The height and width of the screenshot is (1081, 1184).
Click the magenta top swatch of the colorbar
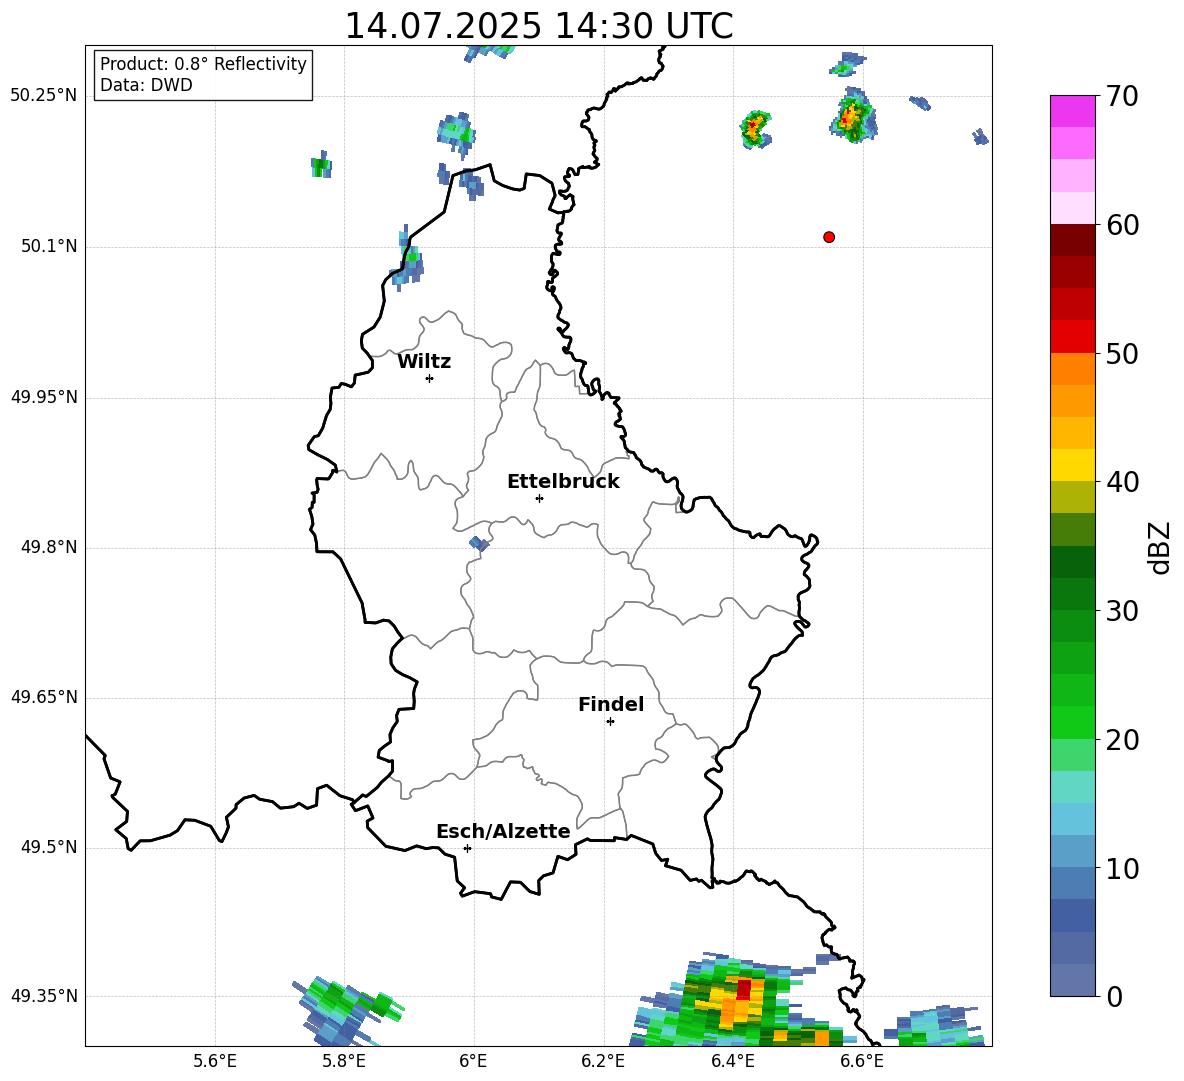[1072, 111]
